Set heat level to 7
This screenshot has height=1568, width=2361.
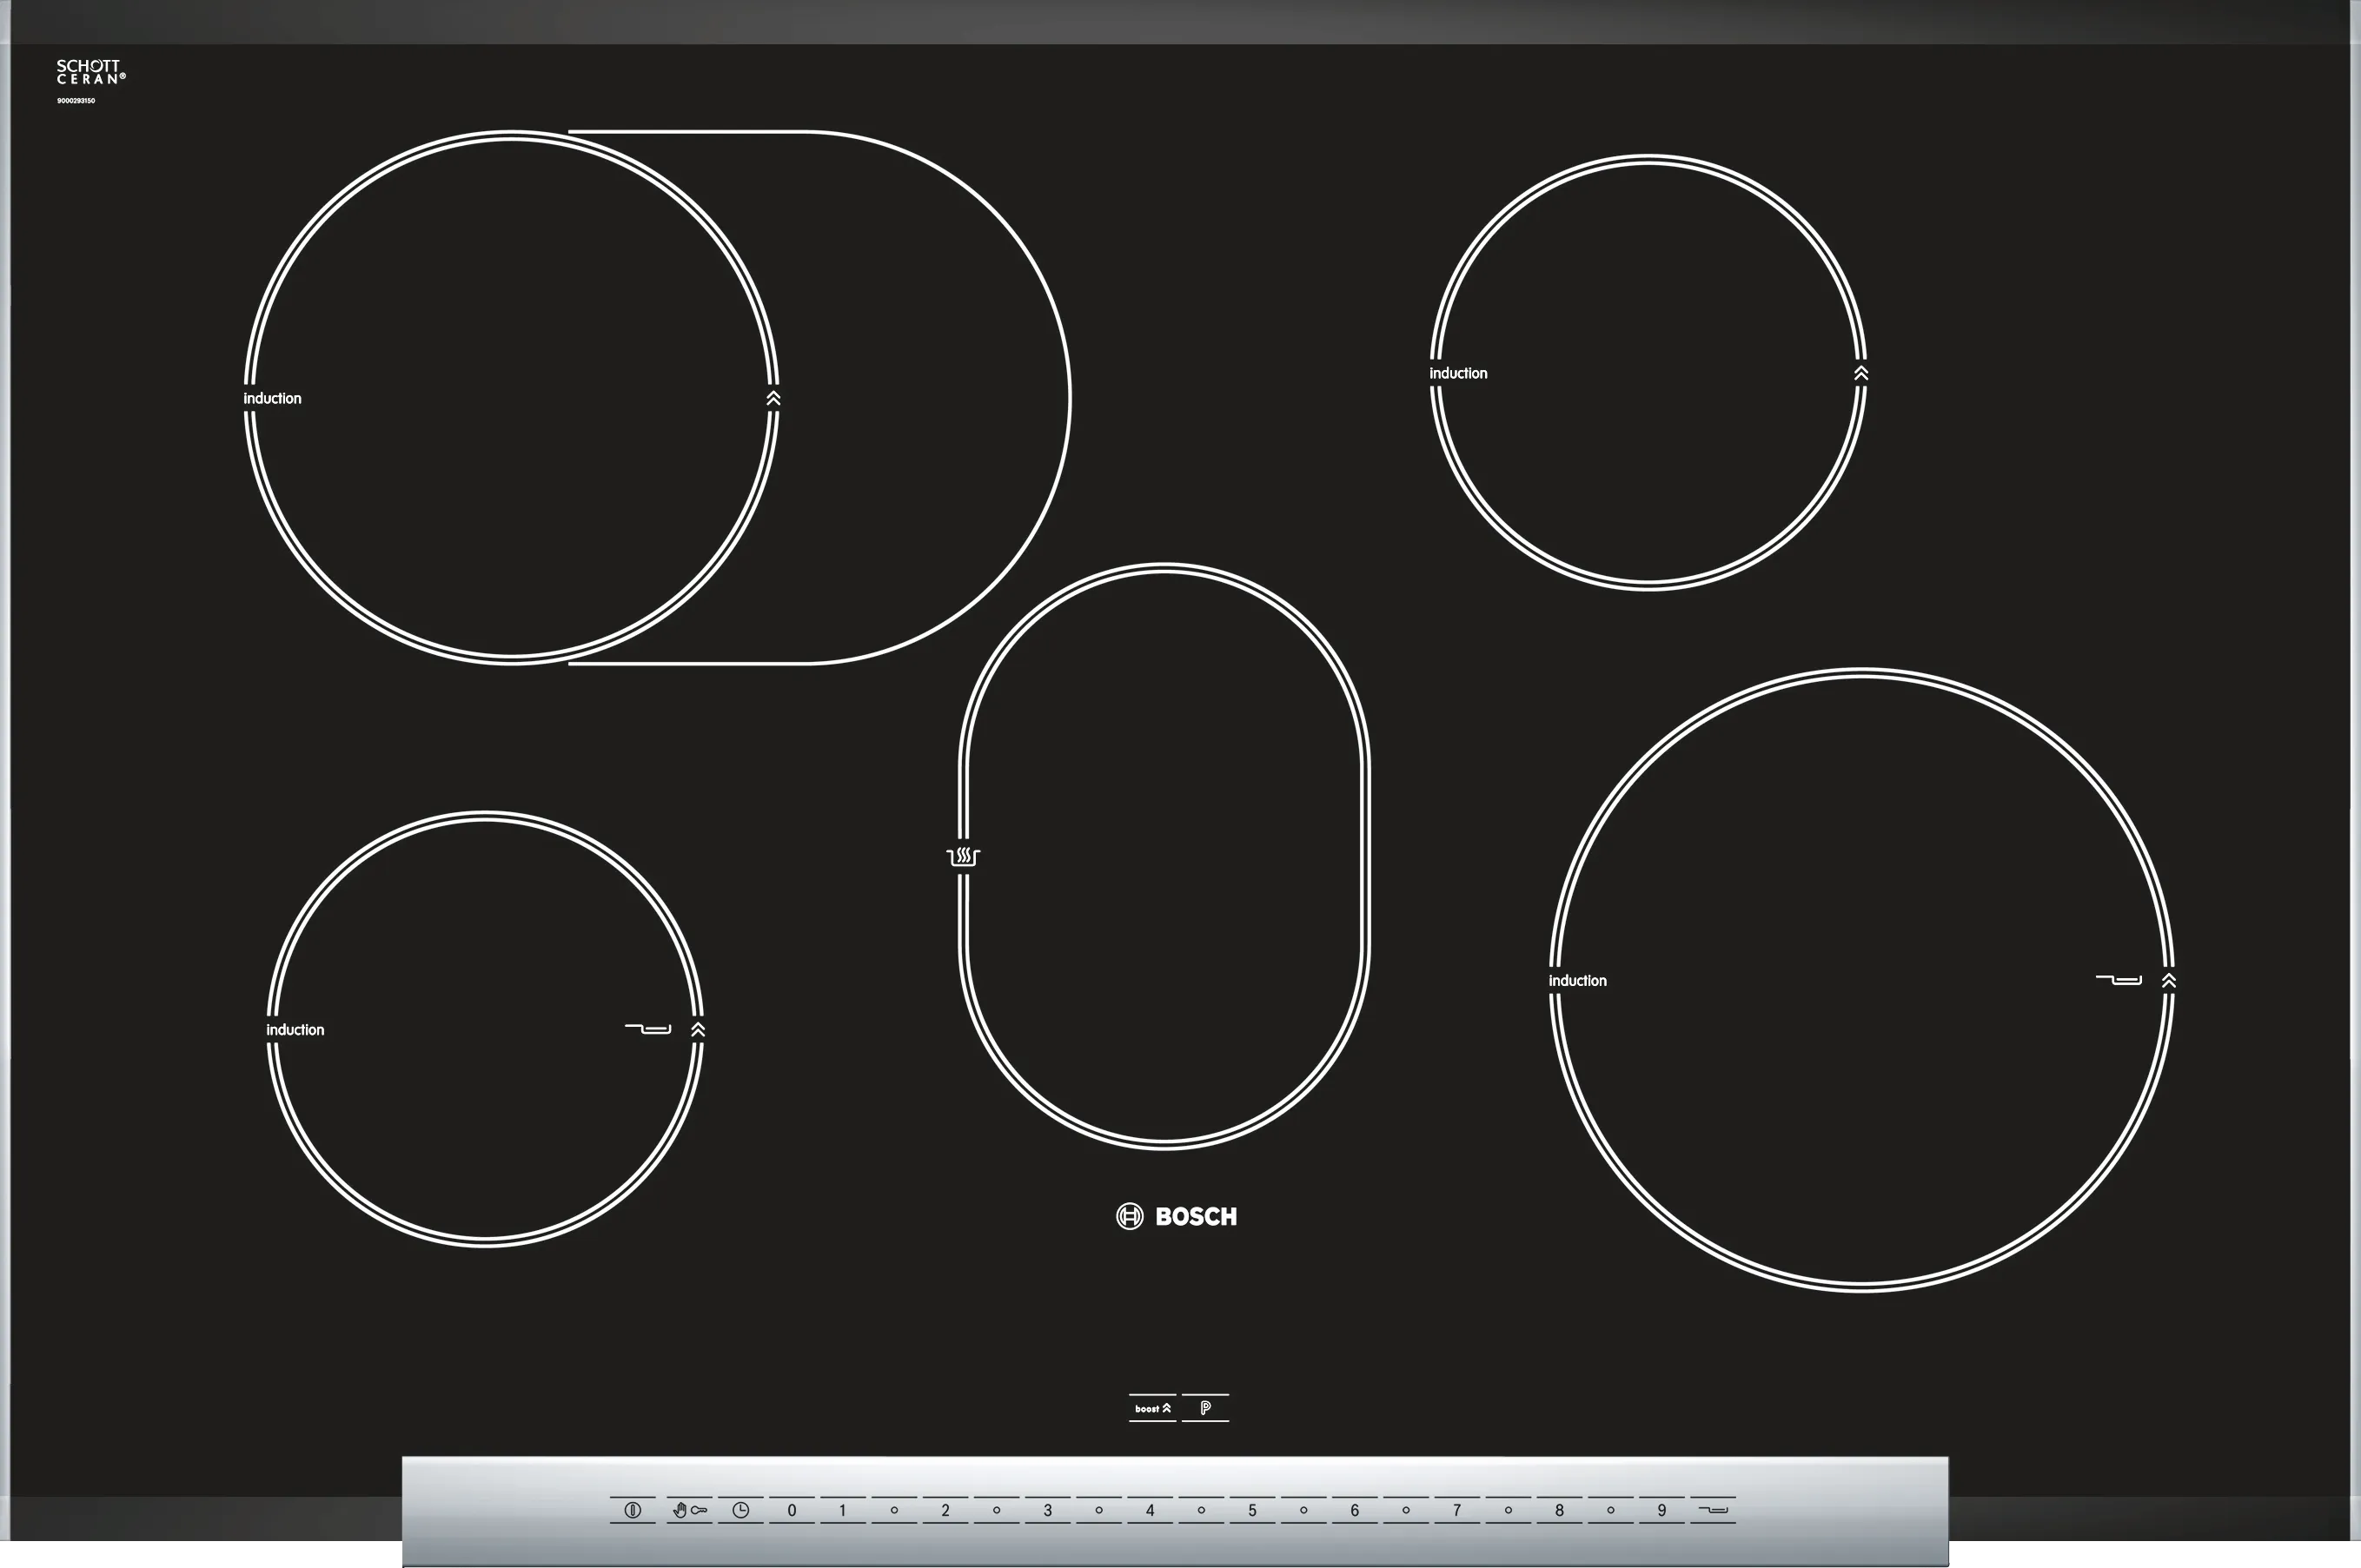click(x=1457, y=1510)
